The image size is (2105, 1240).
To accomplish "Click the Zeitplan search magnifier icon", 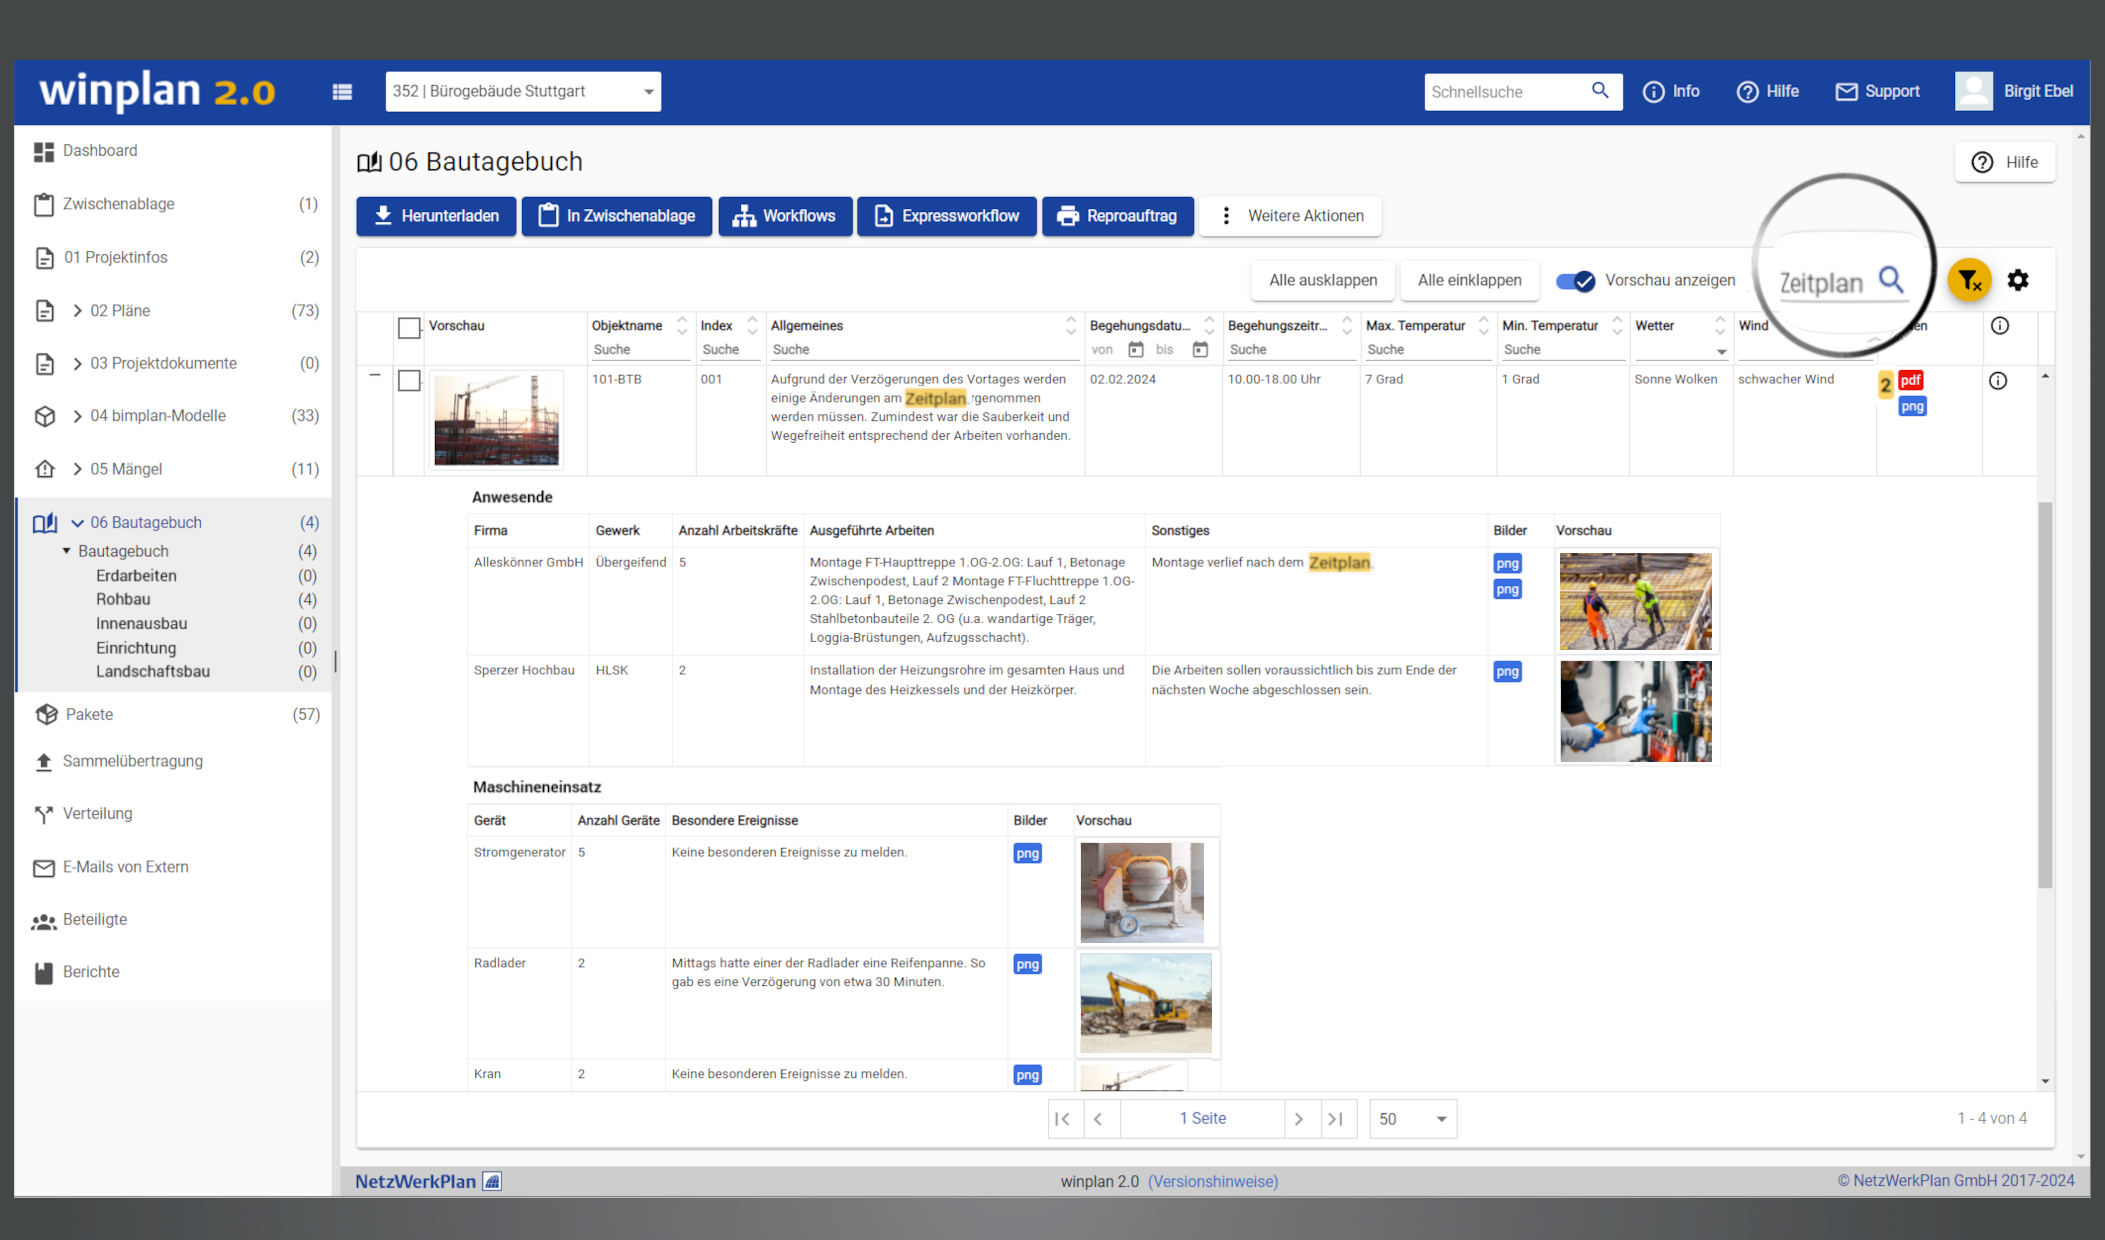I will pyautogui.click(x=1890, y=279).
